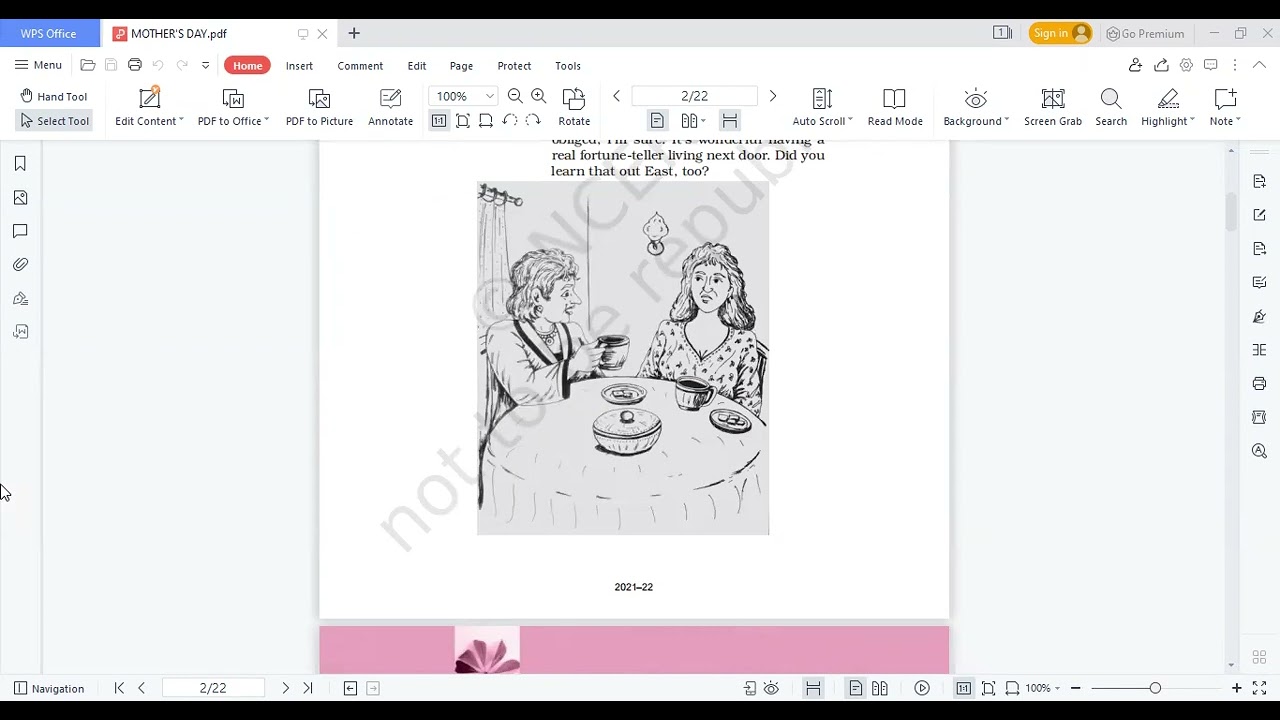Image resolution: width=1280 pixels, height=720 pixels.
Task: Open the zoom percentage combo box
Action: (463, 96)
